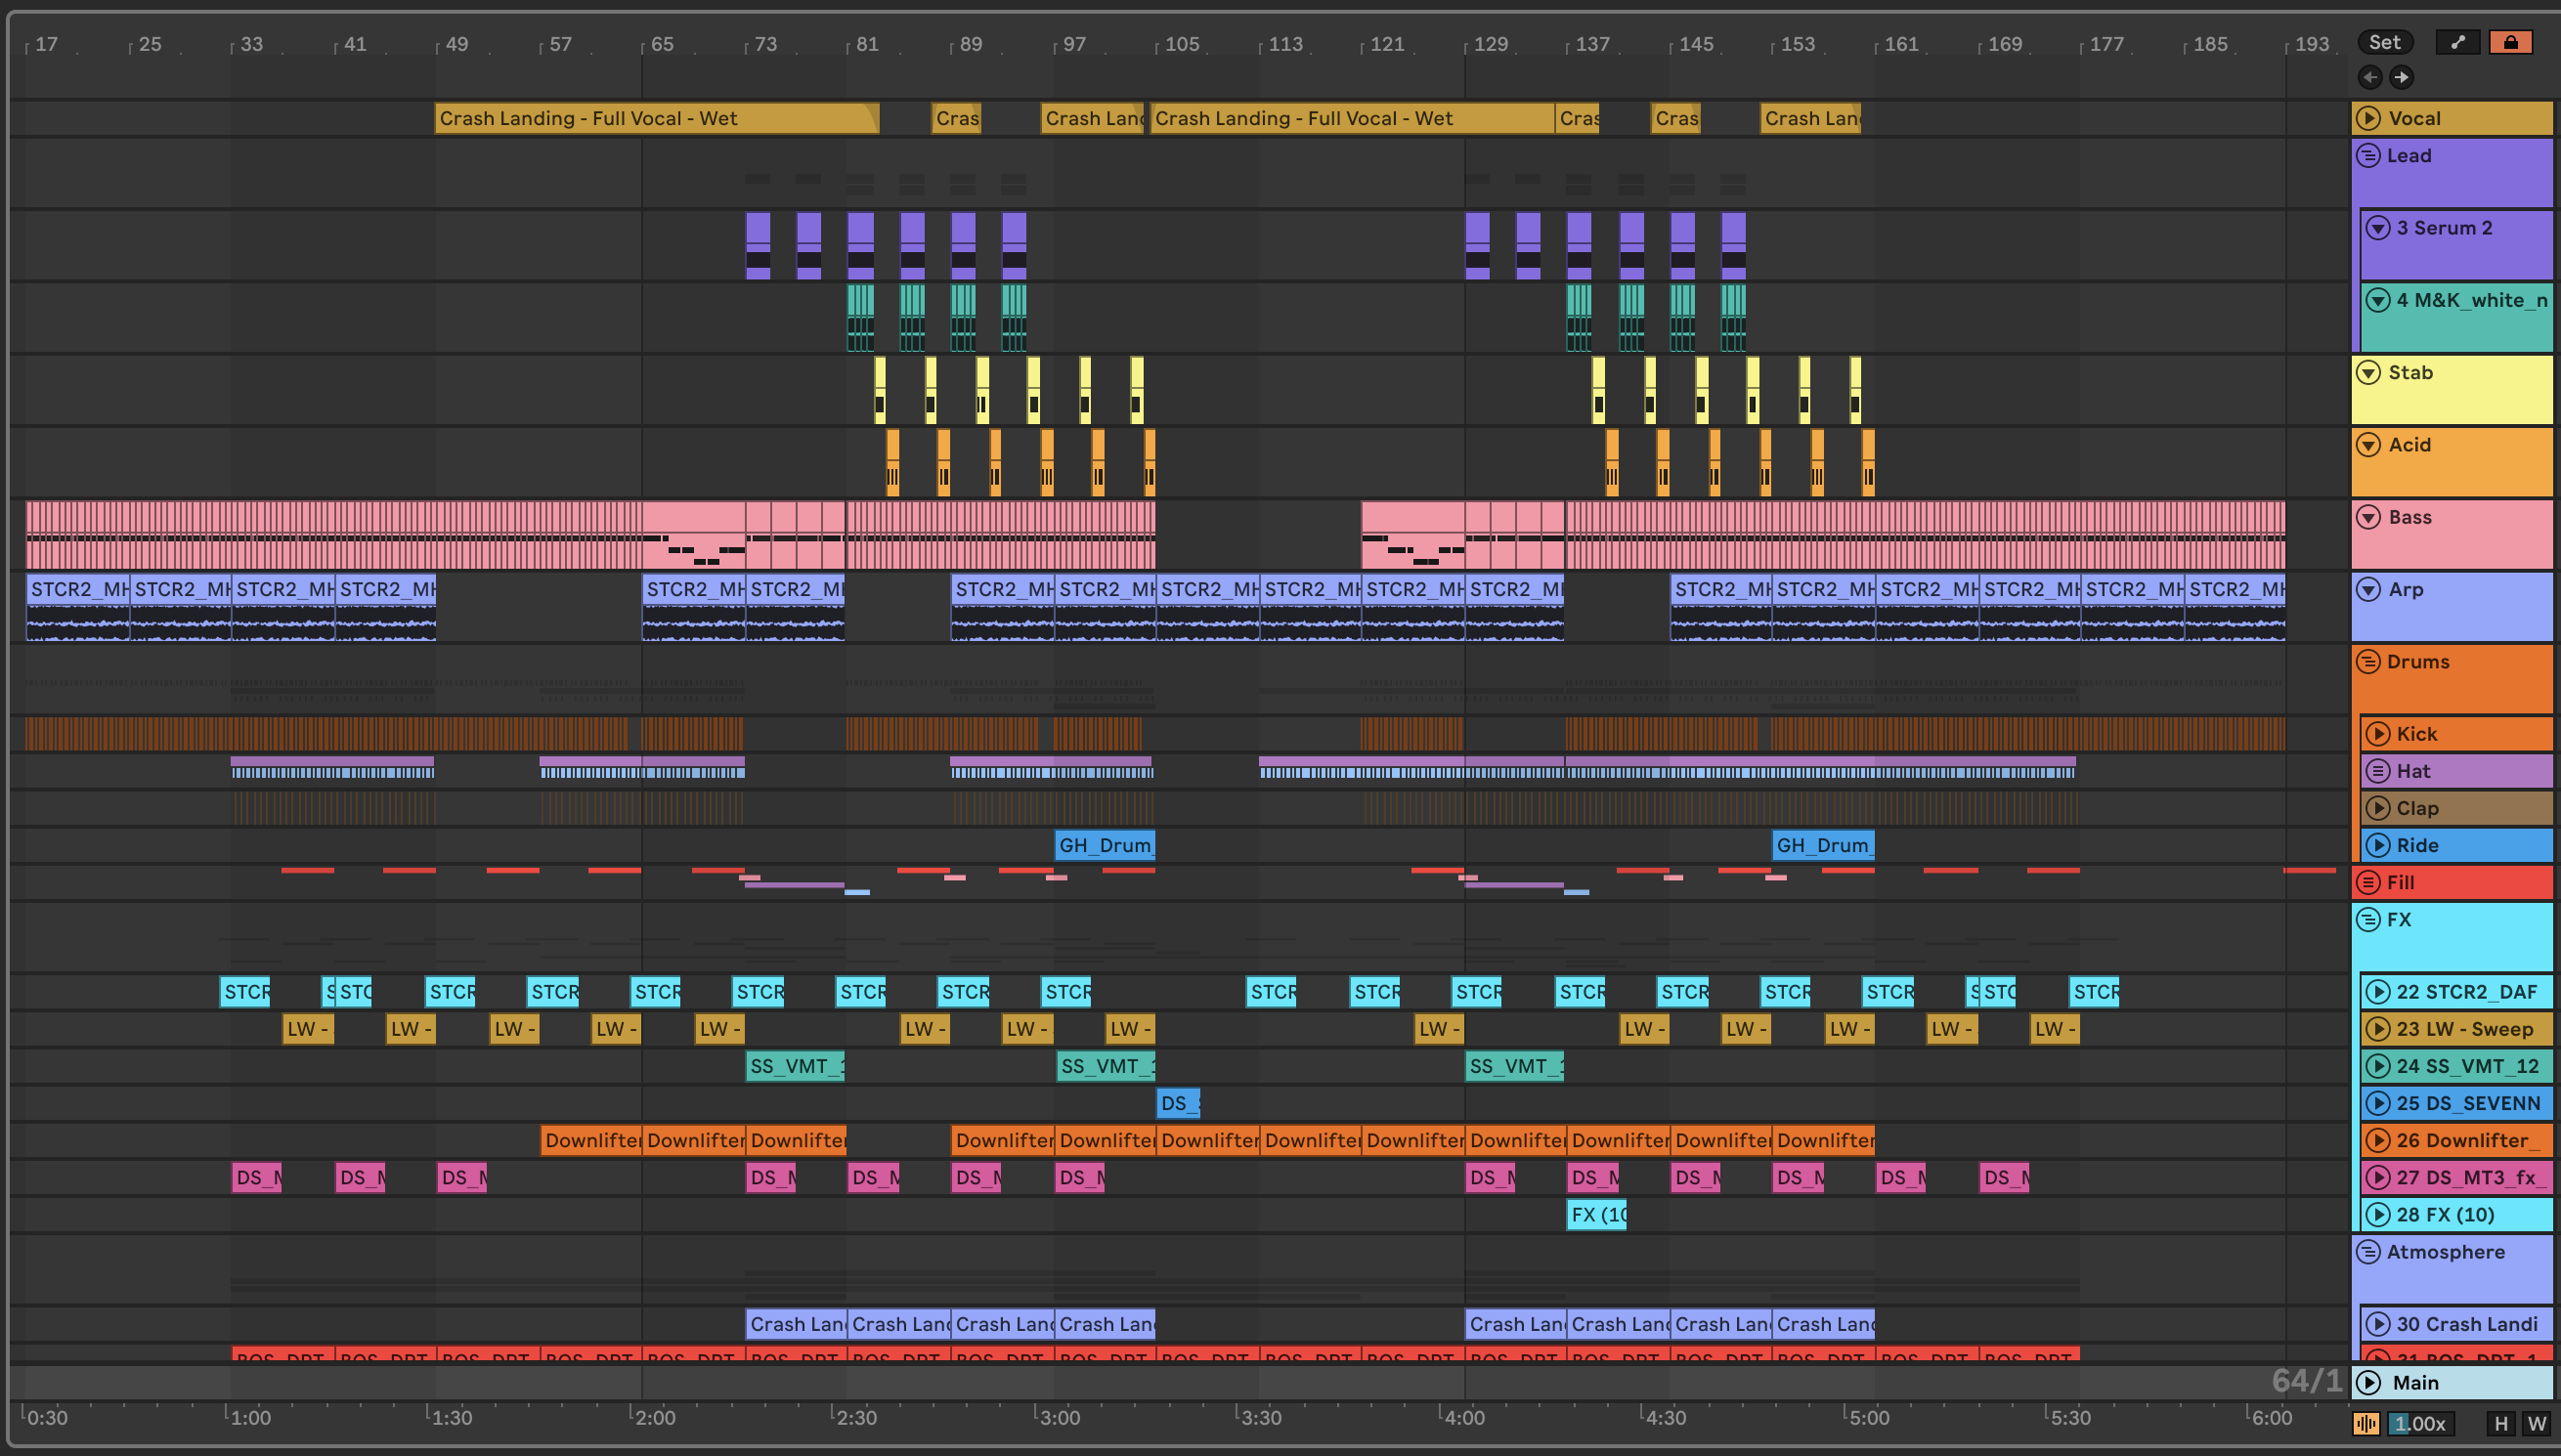The image size is (2561, 1456).
Task: Click the Set locator button
Action: (x=2384, y=42)
